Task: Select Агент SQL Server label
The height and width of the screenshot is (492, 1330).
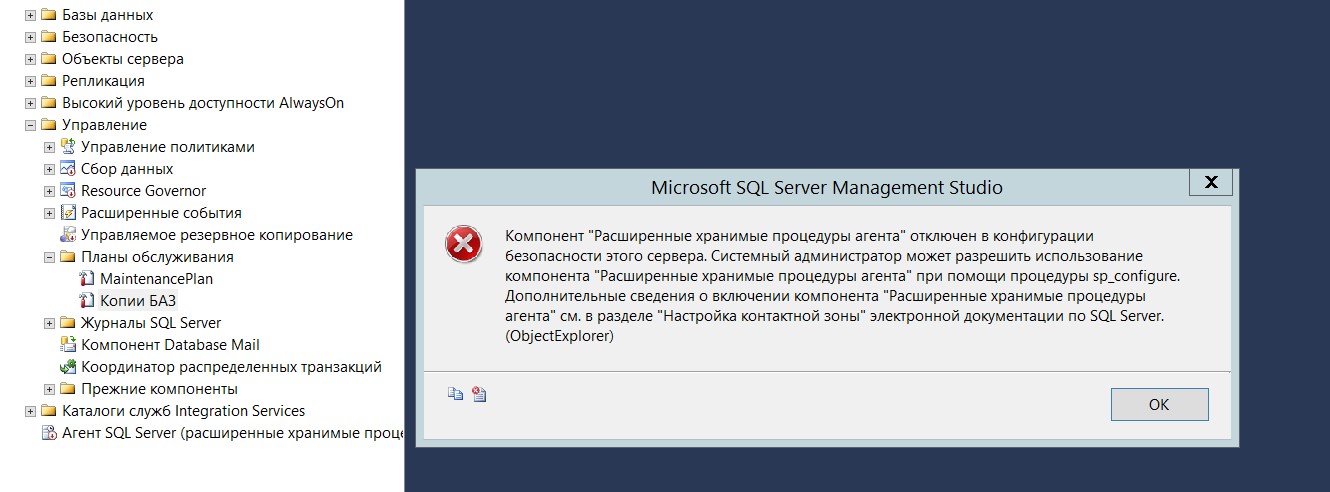Action: 232,433
